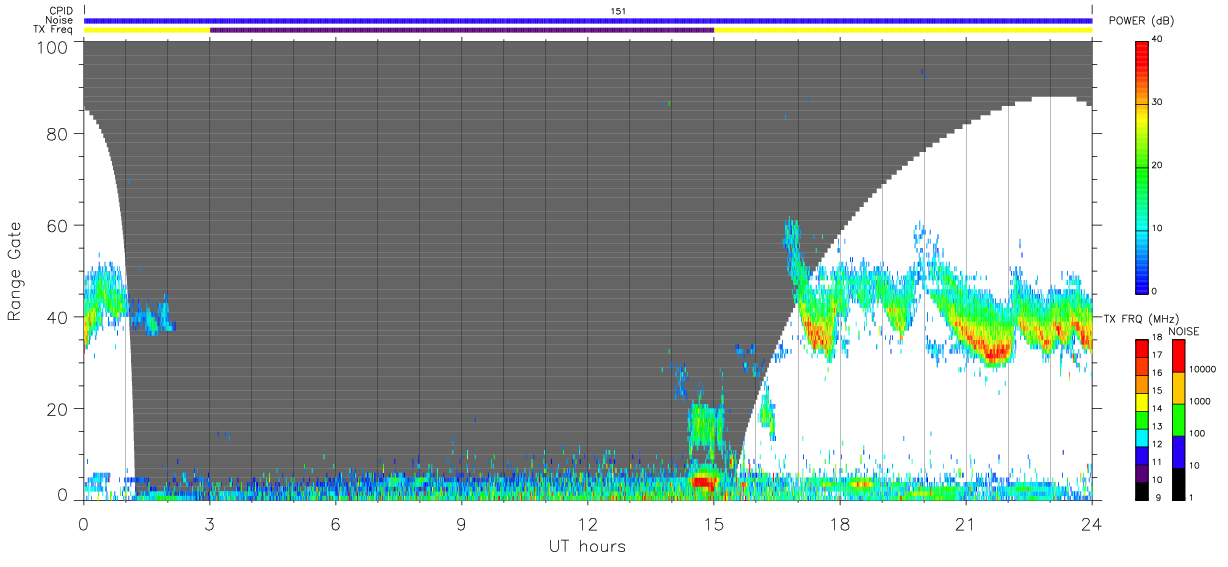
Task: Click the 30 tick on POWER scale
Action: tap(1159, 103)
